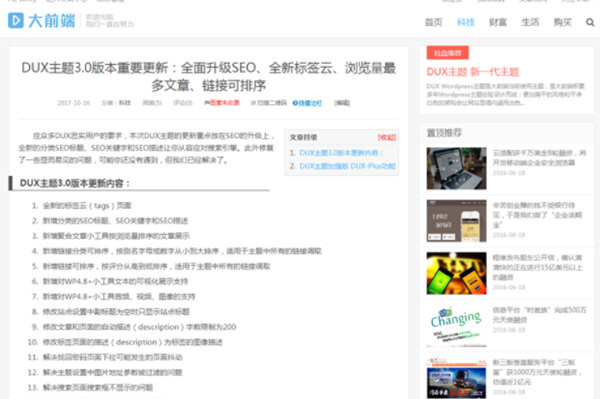Open the search magnifier in header
This screenshot has height=399, width=600.
coord(590,22)
